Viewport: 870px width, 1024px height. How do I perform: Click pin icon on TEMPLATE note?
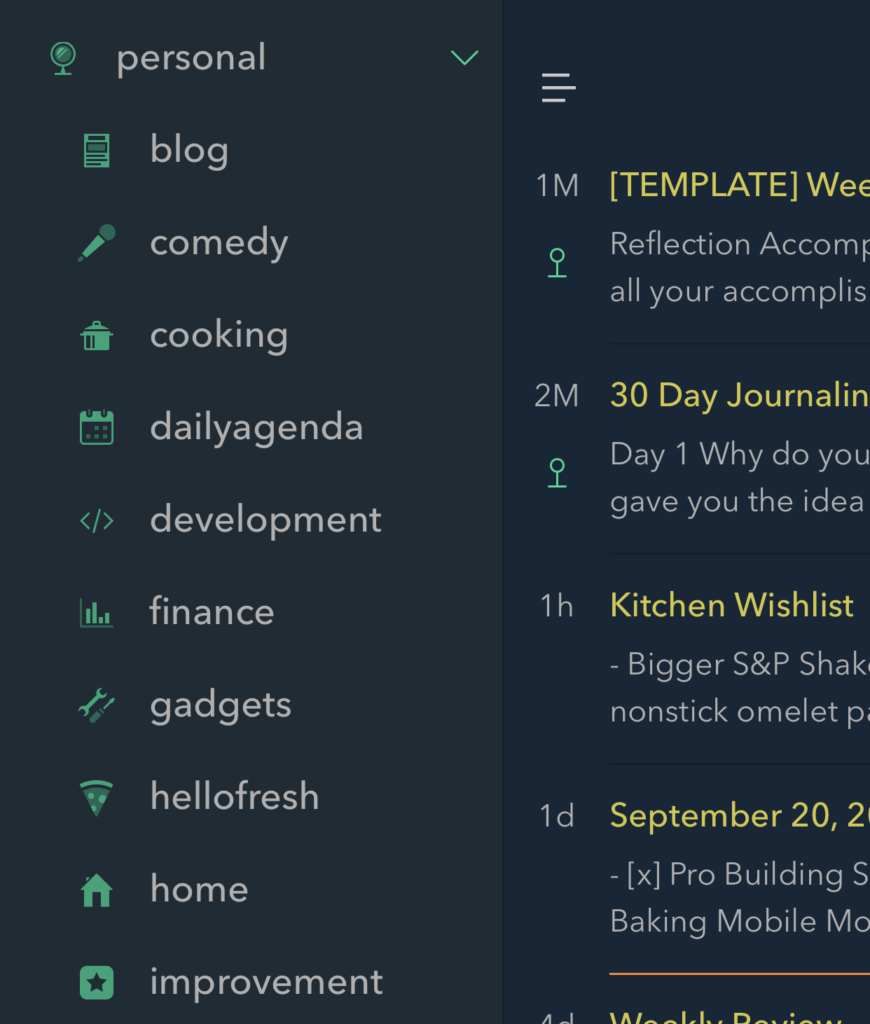(x=557, y=263)
